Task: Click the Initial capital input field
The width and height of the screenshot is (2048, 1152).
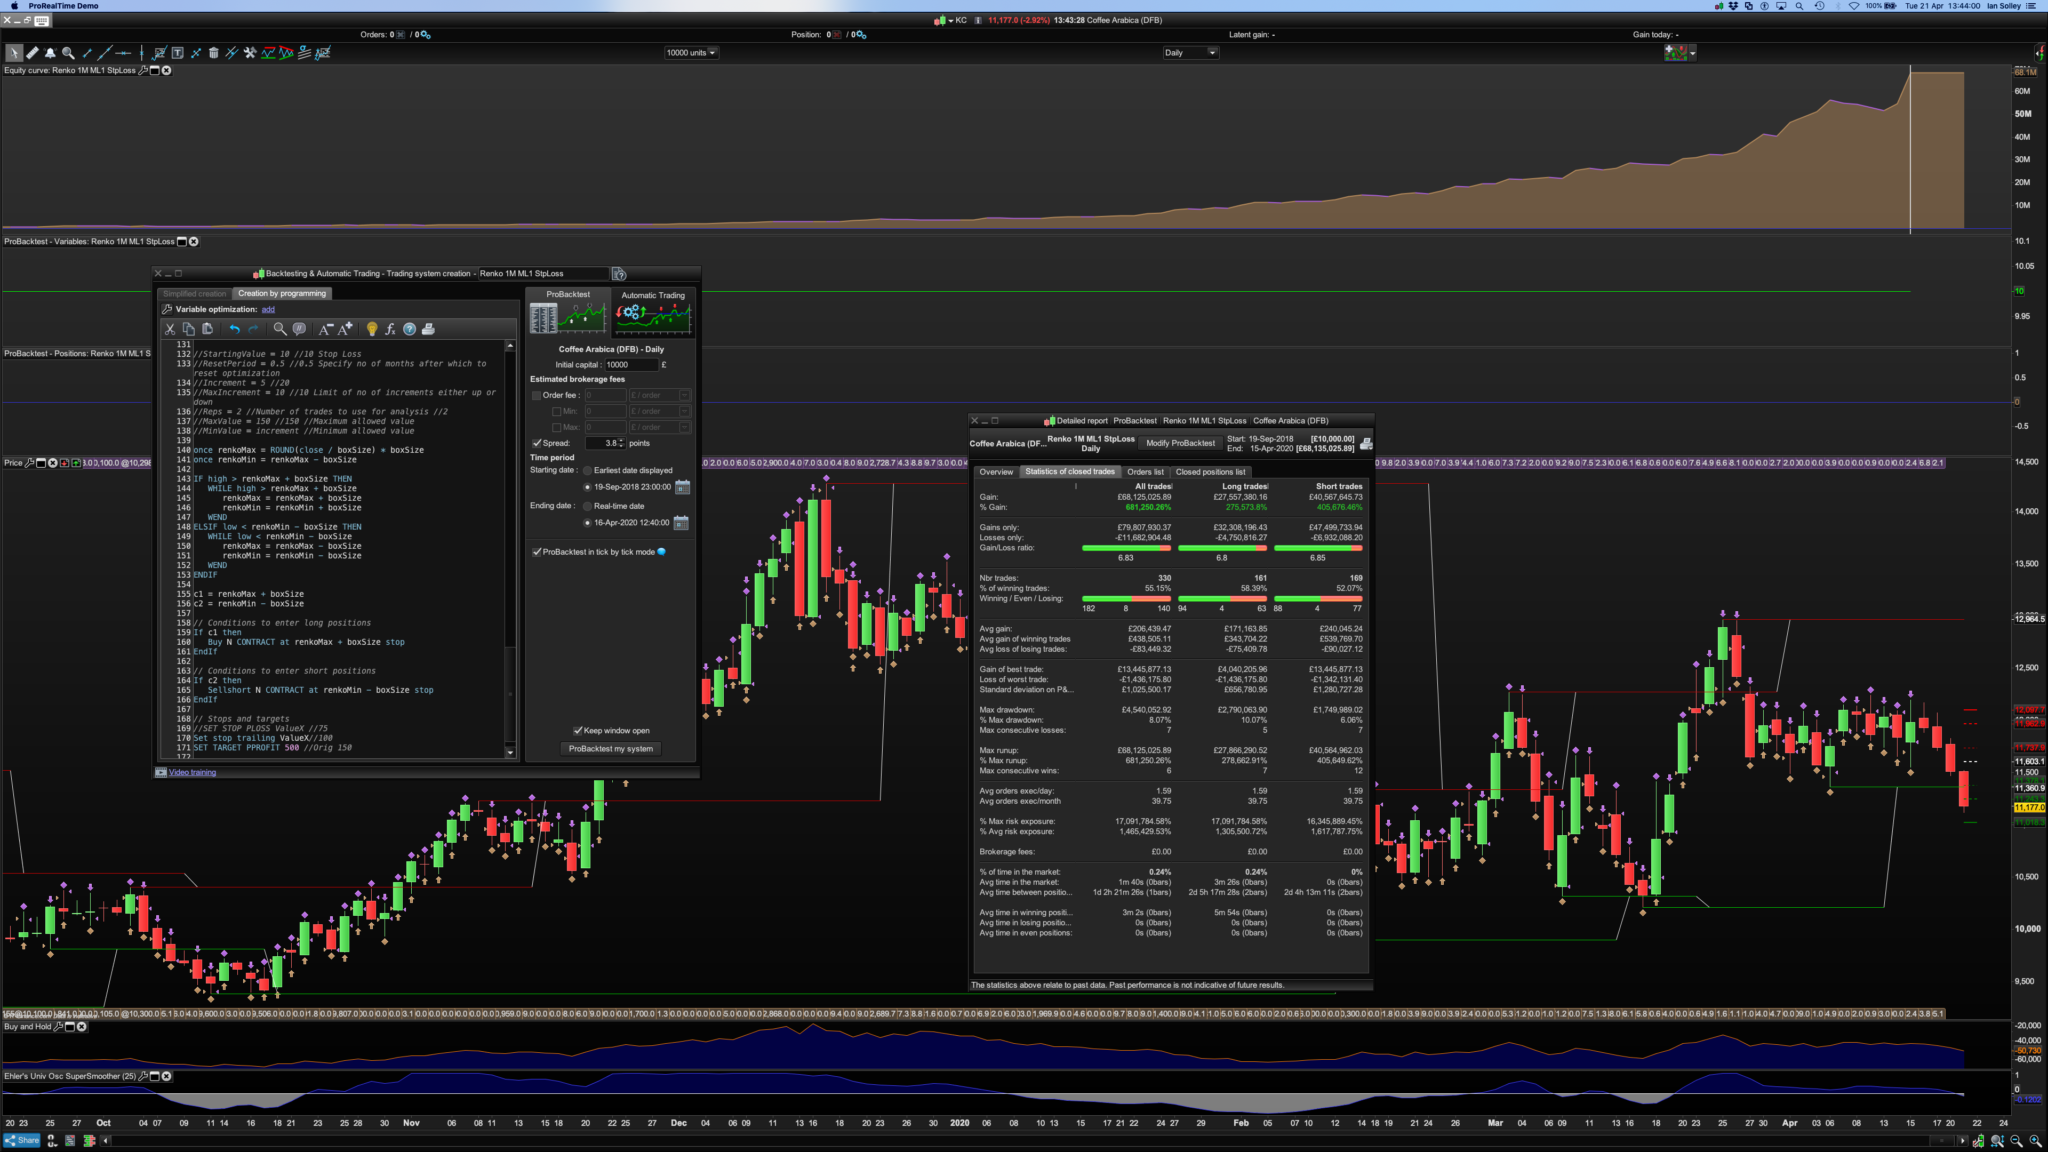Action: (630, 365)
